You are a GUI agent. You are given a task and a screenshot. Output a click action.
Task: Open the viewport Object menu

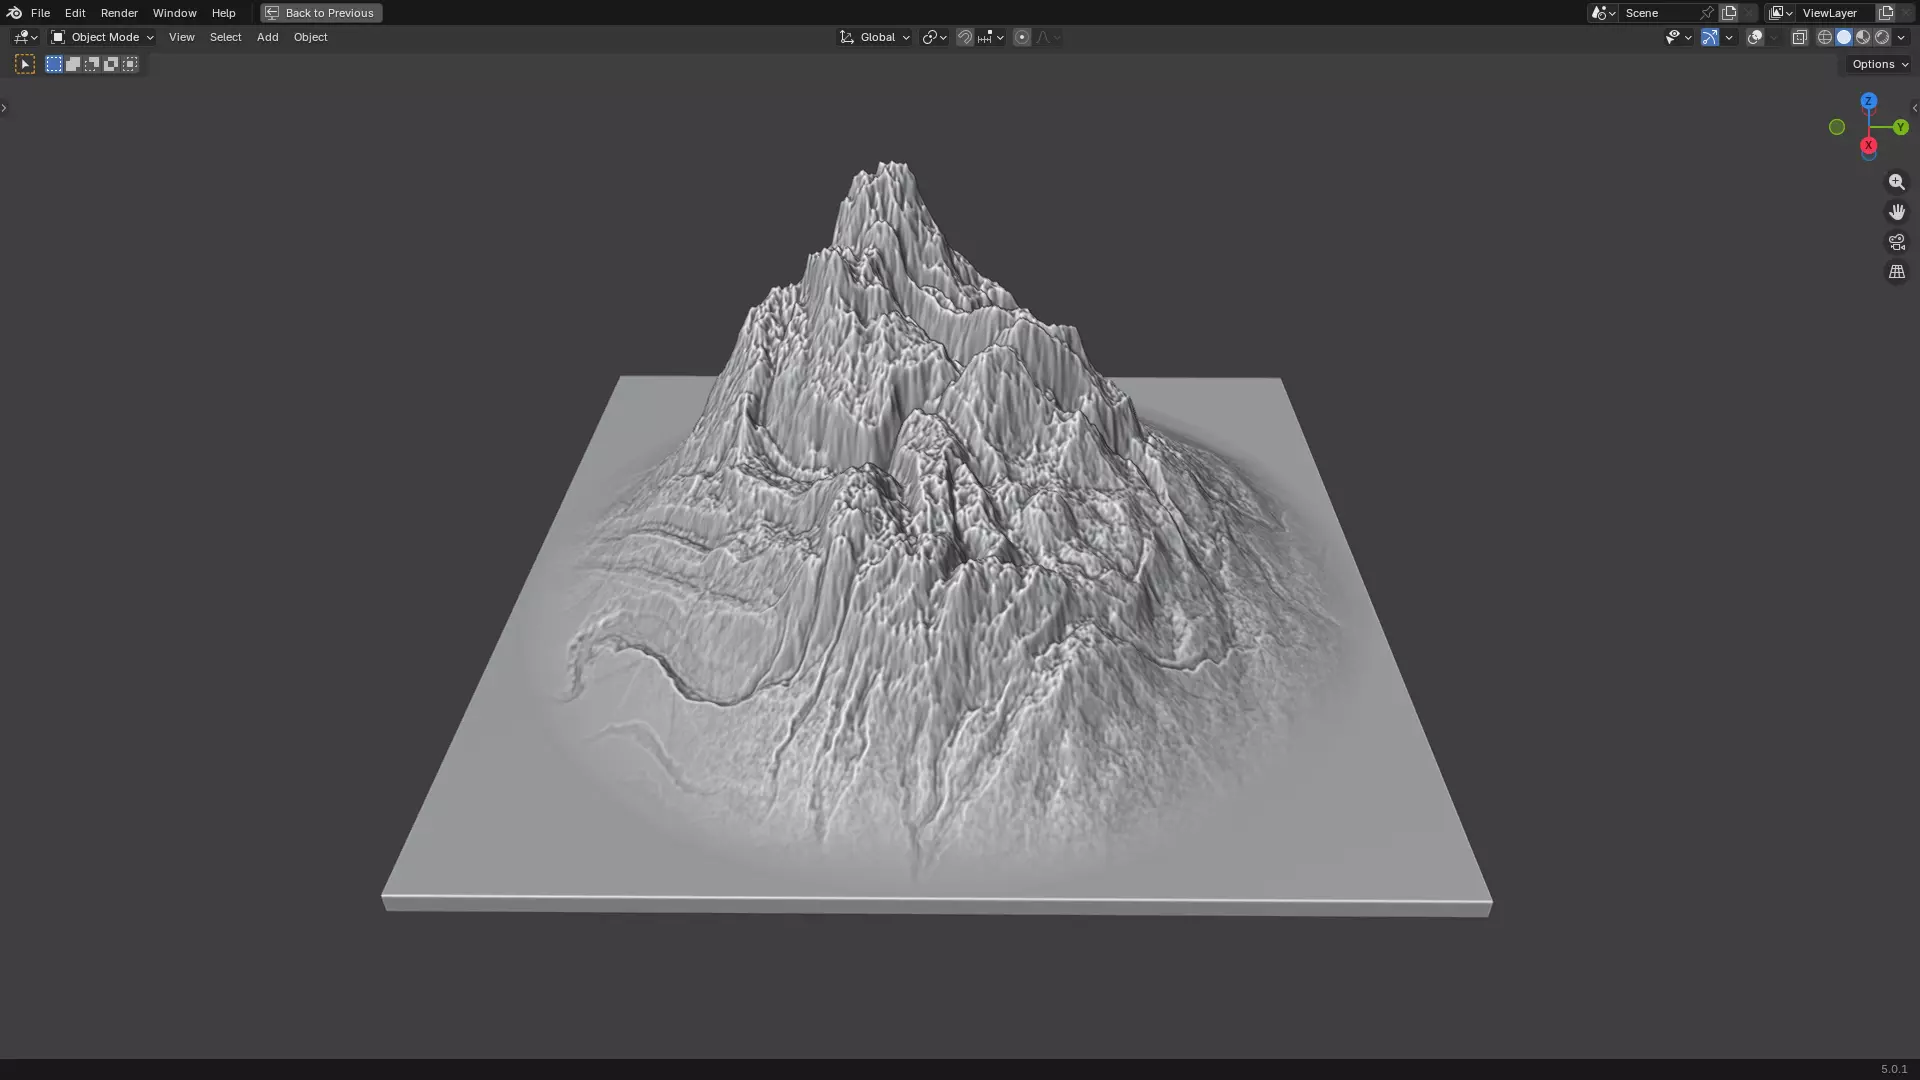(310, 37)
